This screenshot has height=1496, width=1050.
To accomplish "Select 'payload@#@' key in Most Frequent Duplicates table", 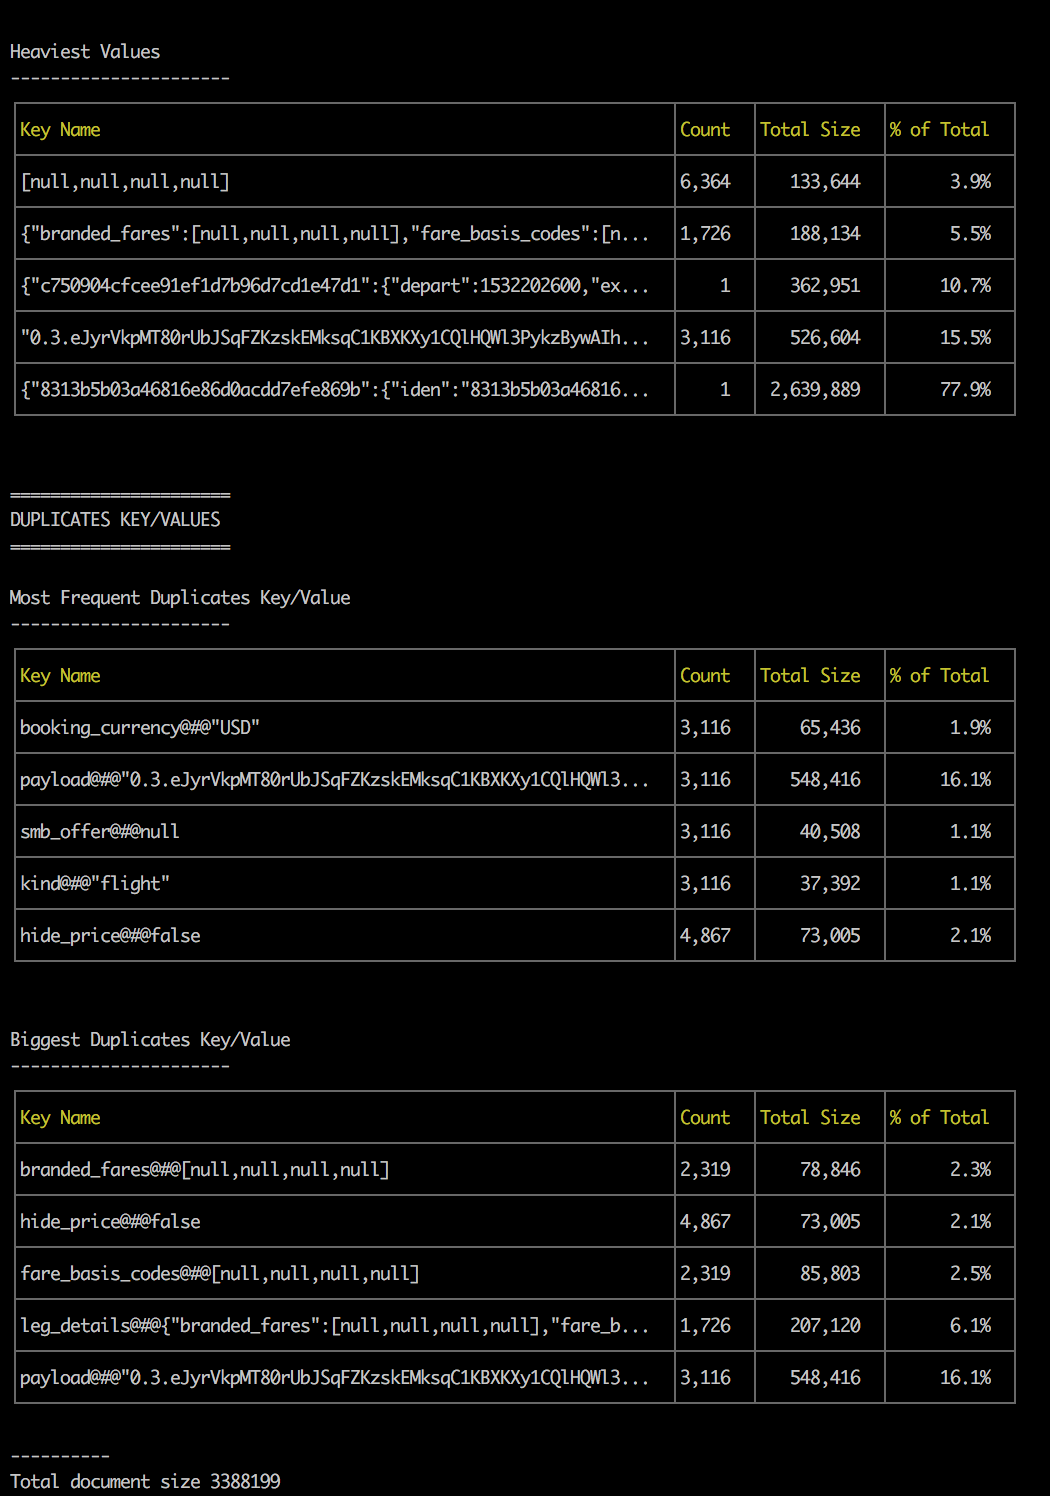I will (335, 780).
